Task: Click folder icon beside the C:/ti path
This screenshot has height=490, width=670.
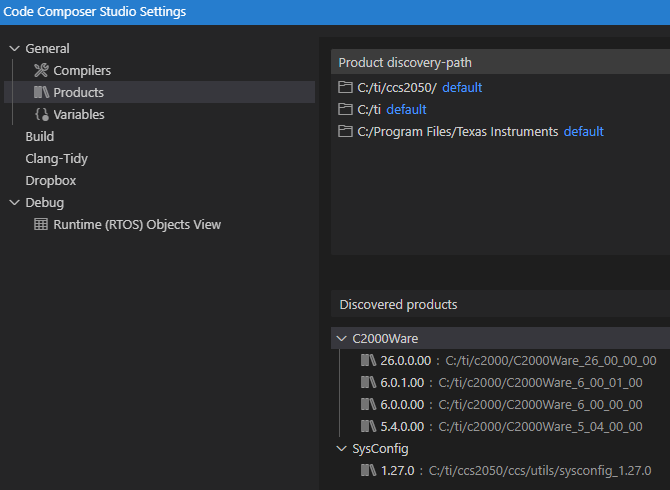Action: click(345, 109)
